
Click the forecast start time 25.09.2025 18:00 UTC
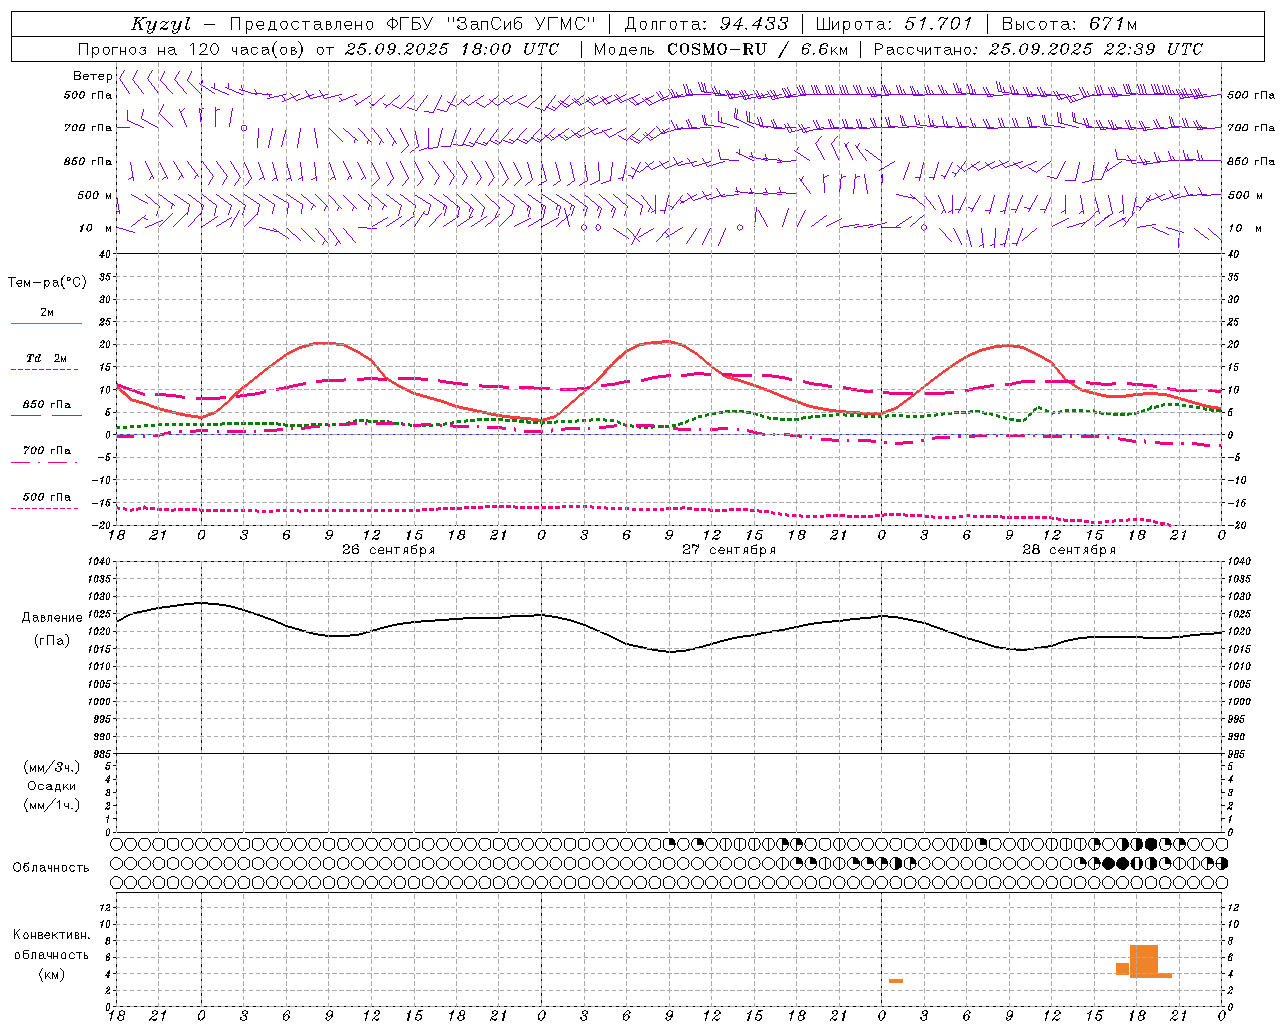450,49
